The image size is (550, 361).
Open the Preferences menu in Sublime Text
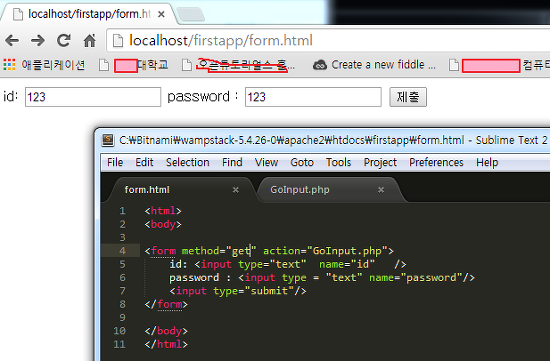pyautogui.click(x=436, y=162)
